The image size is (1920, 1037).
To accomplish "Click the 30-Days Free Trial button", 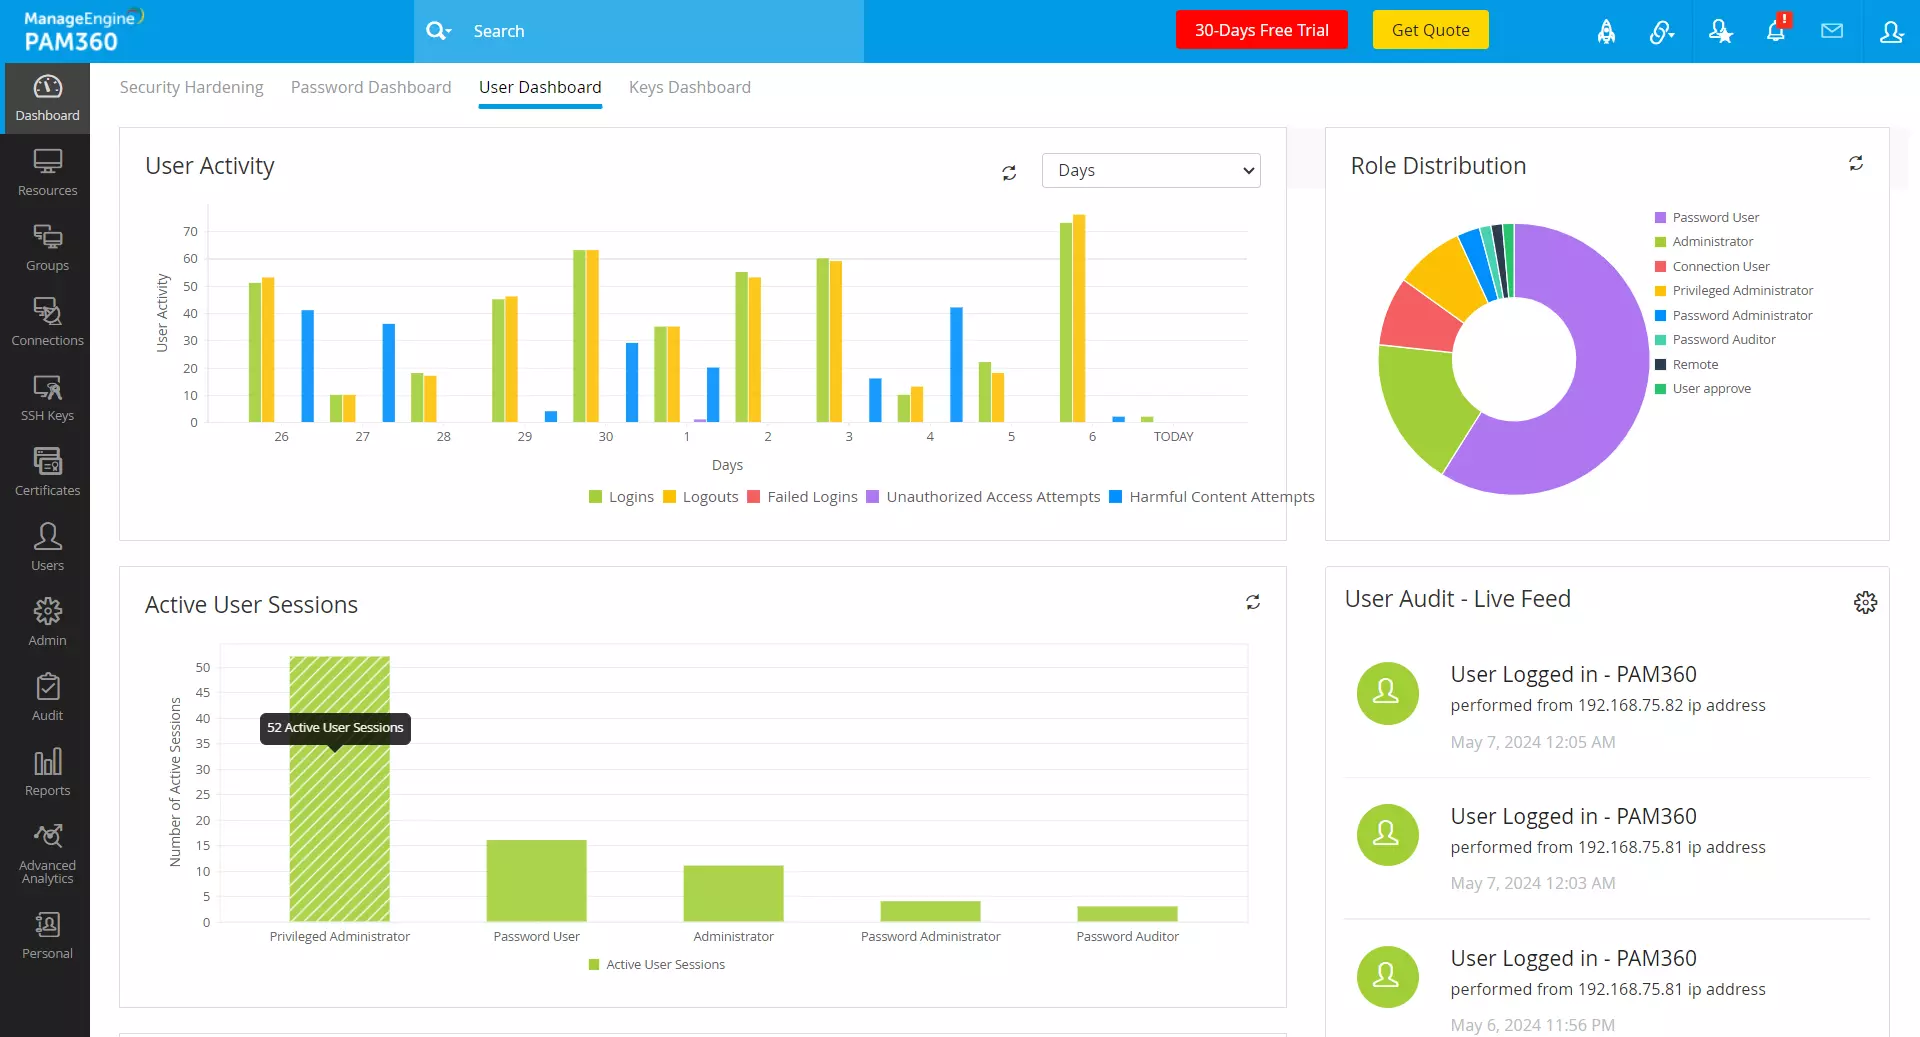I will [x=1261, y=29].
